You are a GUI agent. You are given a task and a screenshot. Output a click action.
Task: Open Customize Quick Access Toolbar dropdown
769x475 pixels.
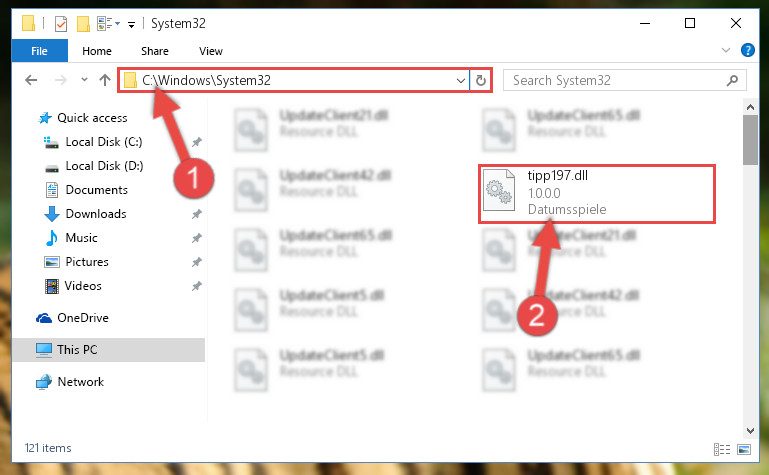click(x=131, y=24)
